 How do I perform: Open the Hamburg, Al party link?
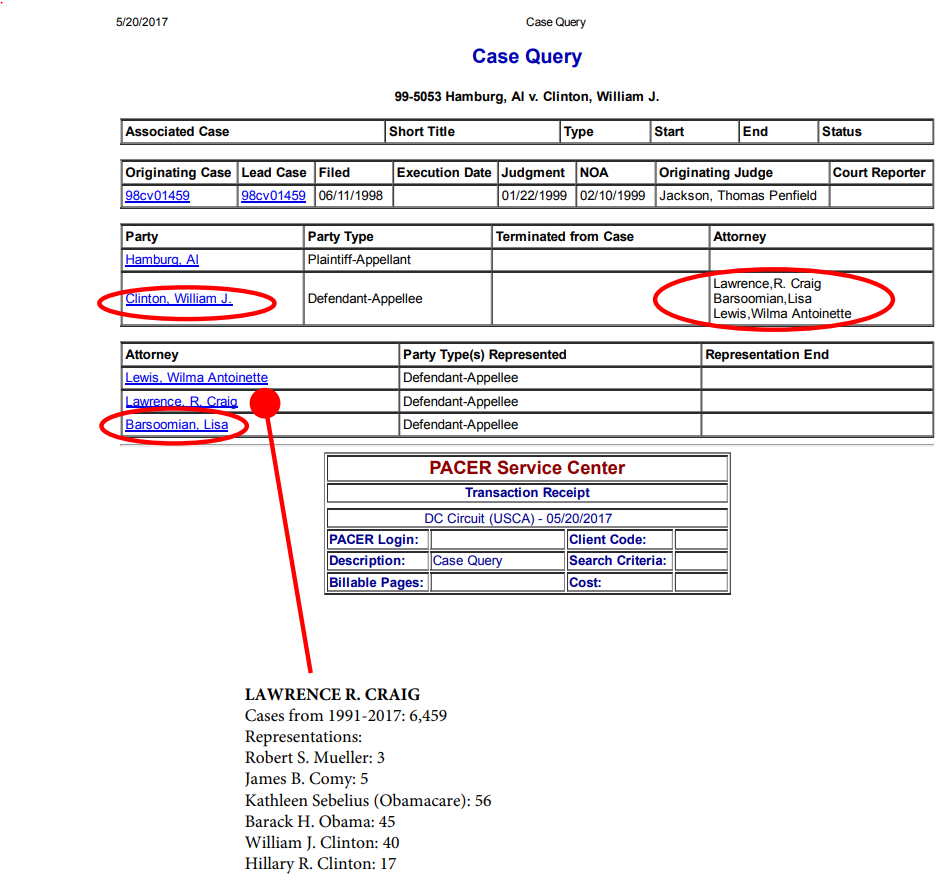coord(162,260)
